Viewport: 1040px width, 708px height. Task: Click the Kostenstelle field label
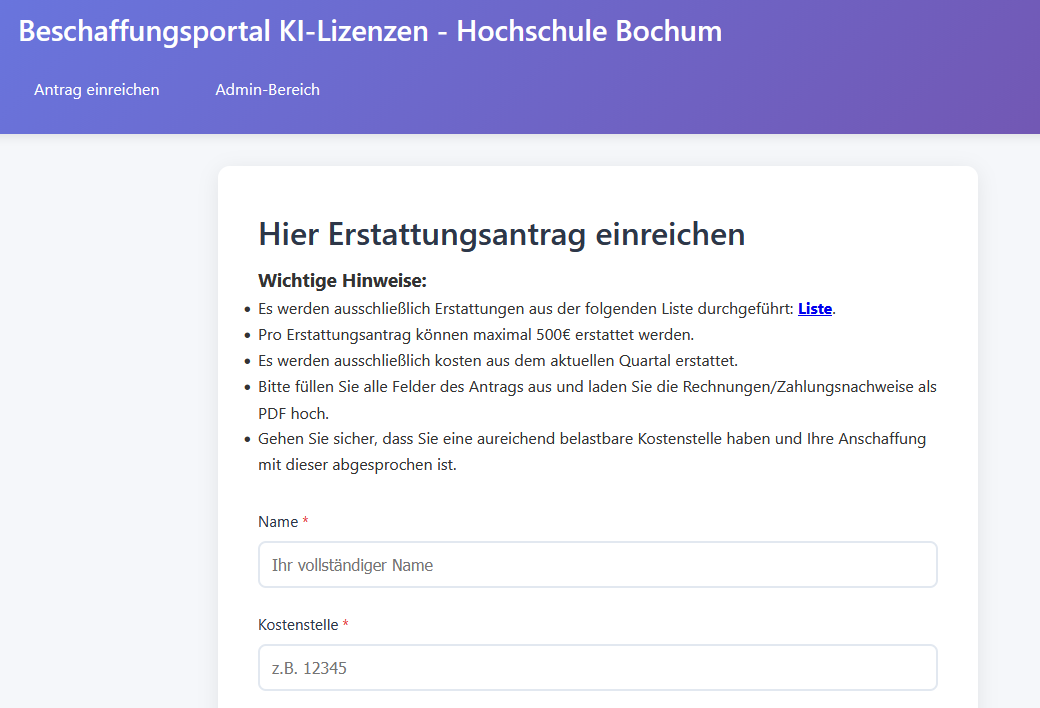click(x=298, y=625)
